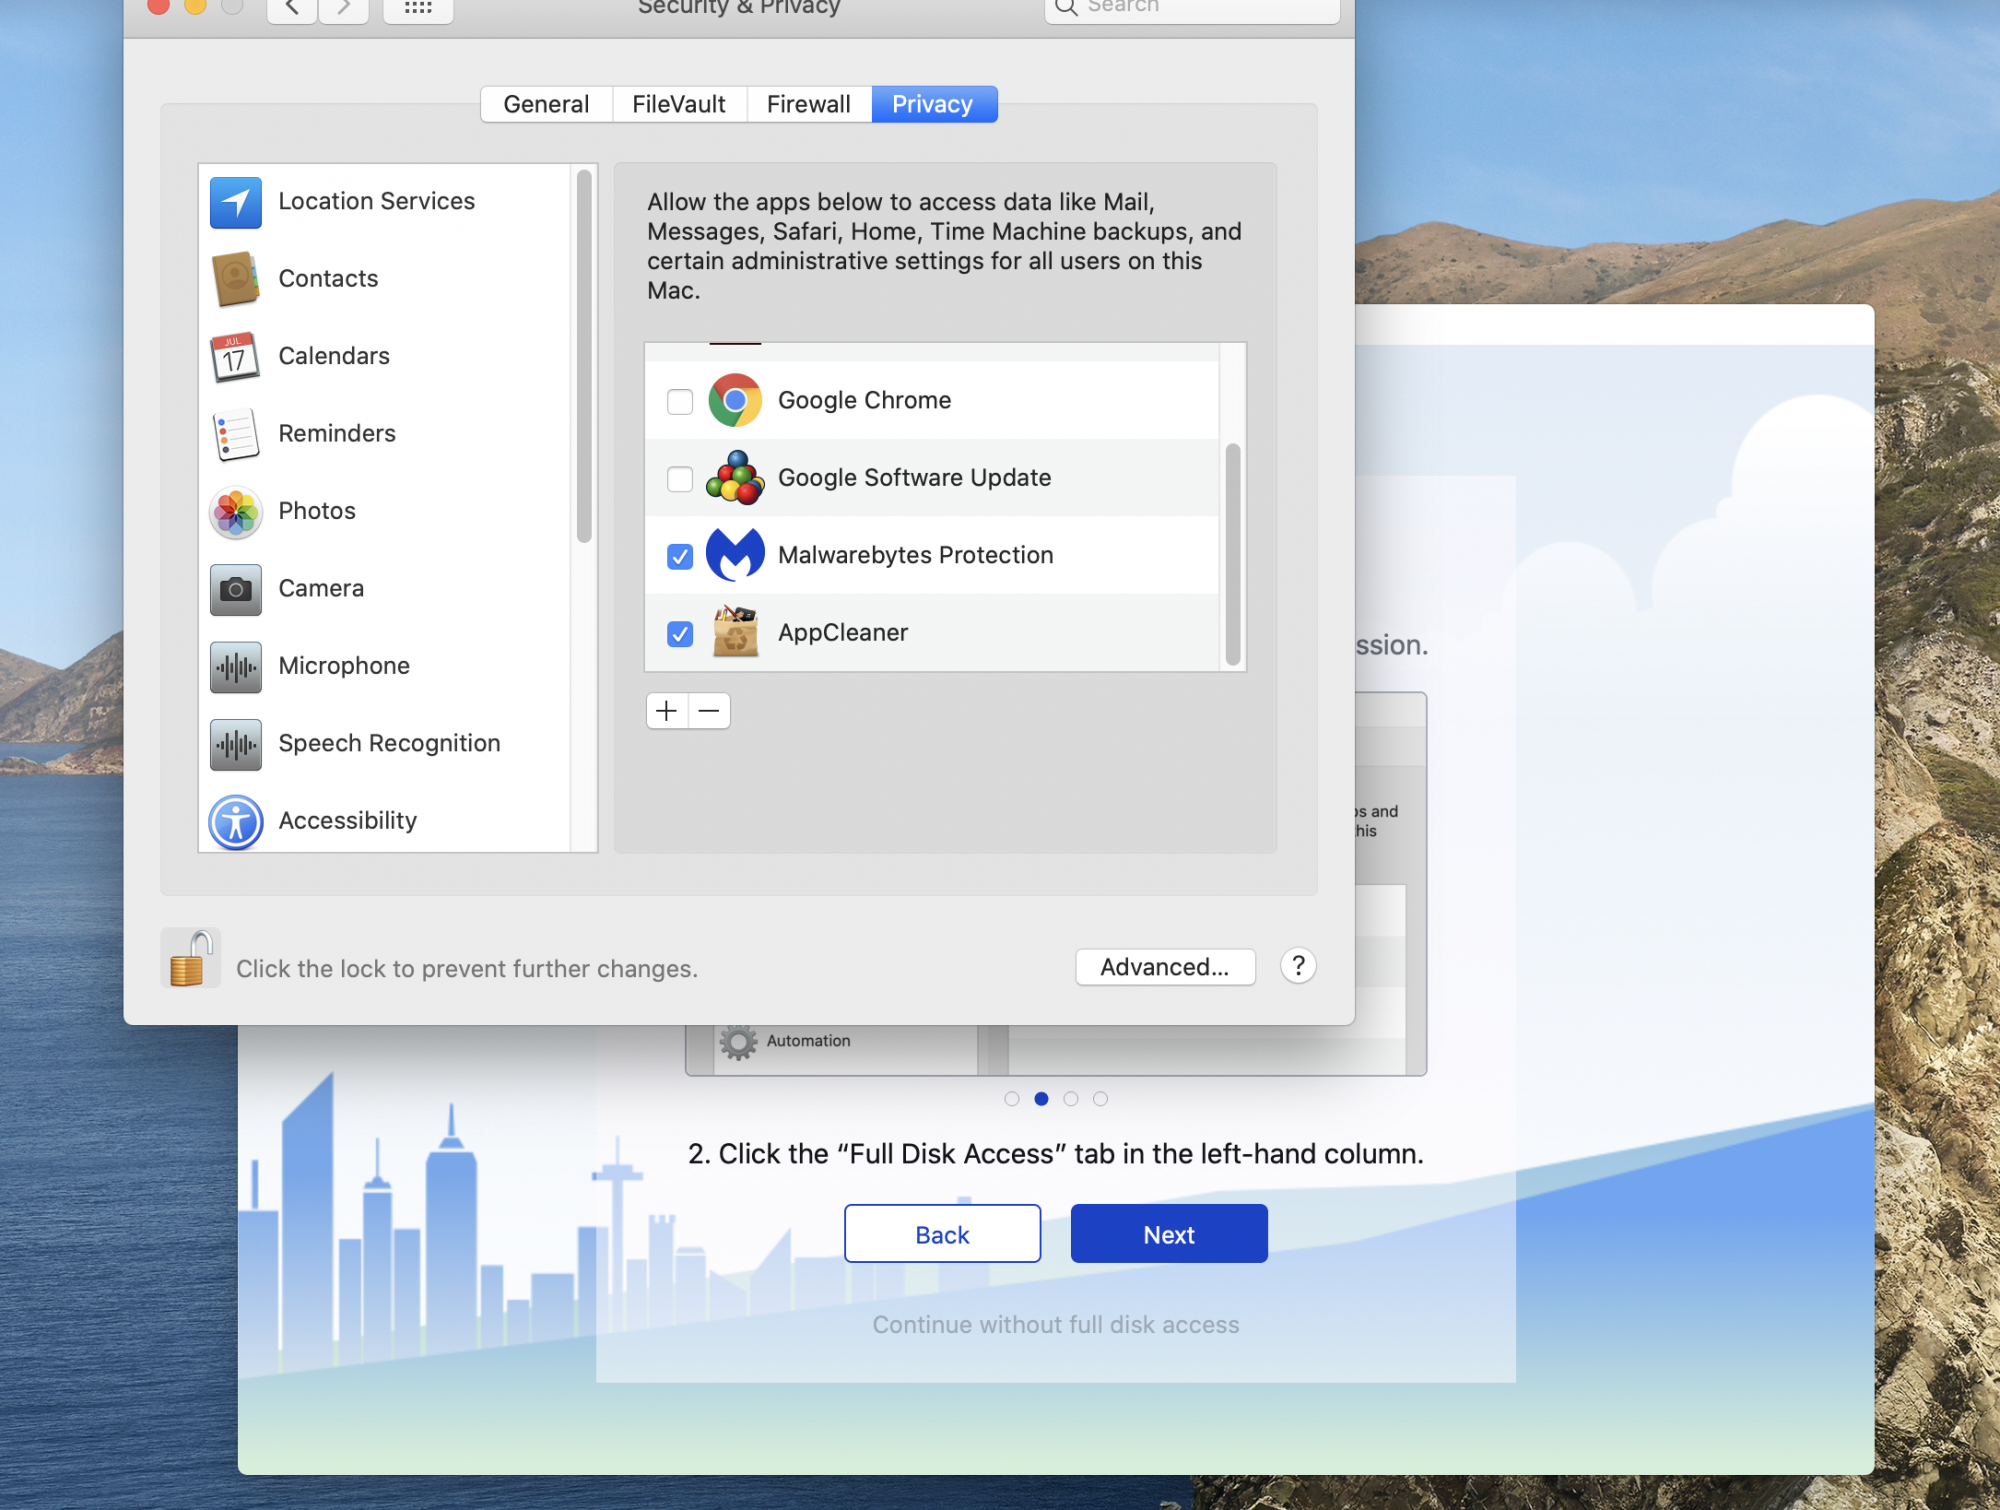Click the Speech Recognition waveform icon
The width and height of the screenshot is (2000, 1510).
tap(236, 744)
